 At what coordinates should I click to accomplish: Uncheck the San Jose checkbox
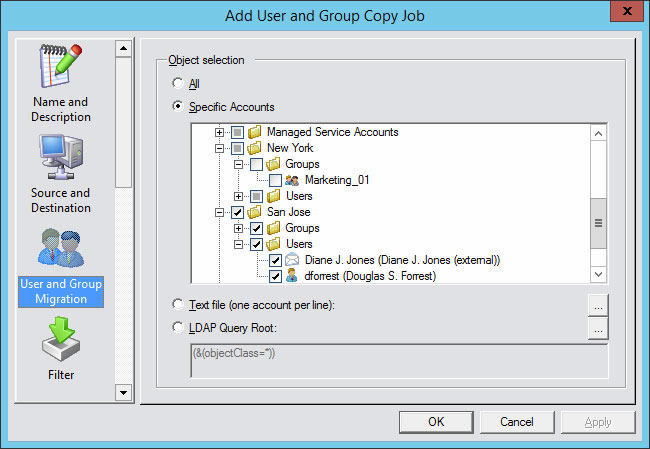(237, 212)
